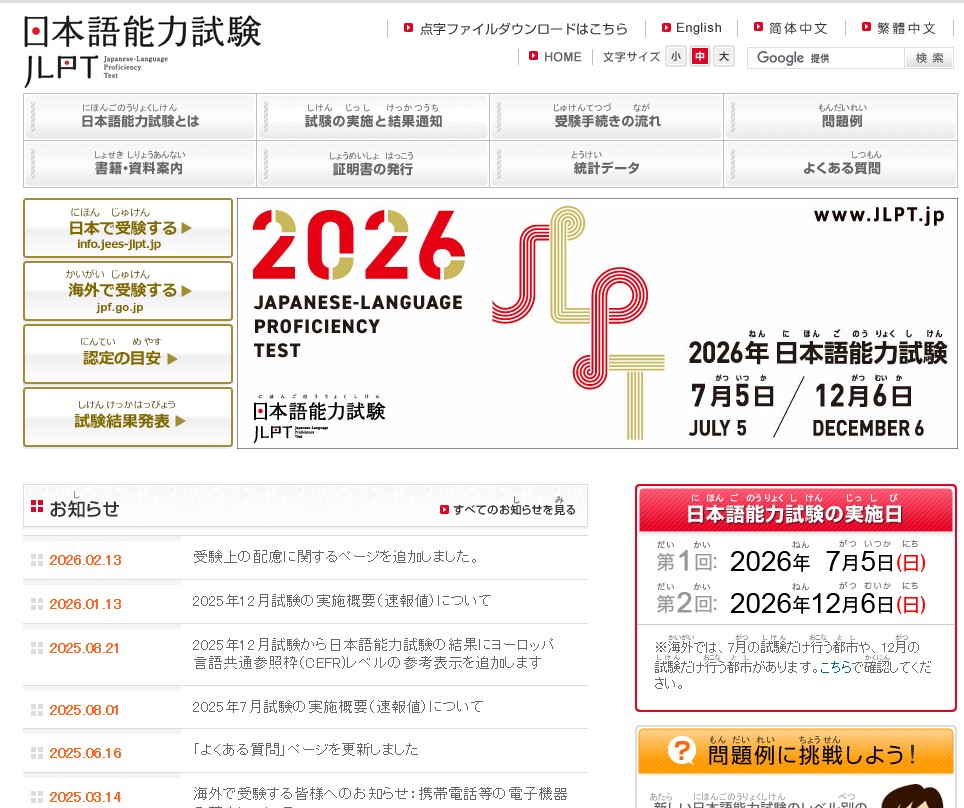Open 点字ファイルダウンロード link
This screenshot has width=964, height=808.
[523, 28]
